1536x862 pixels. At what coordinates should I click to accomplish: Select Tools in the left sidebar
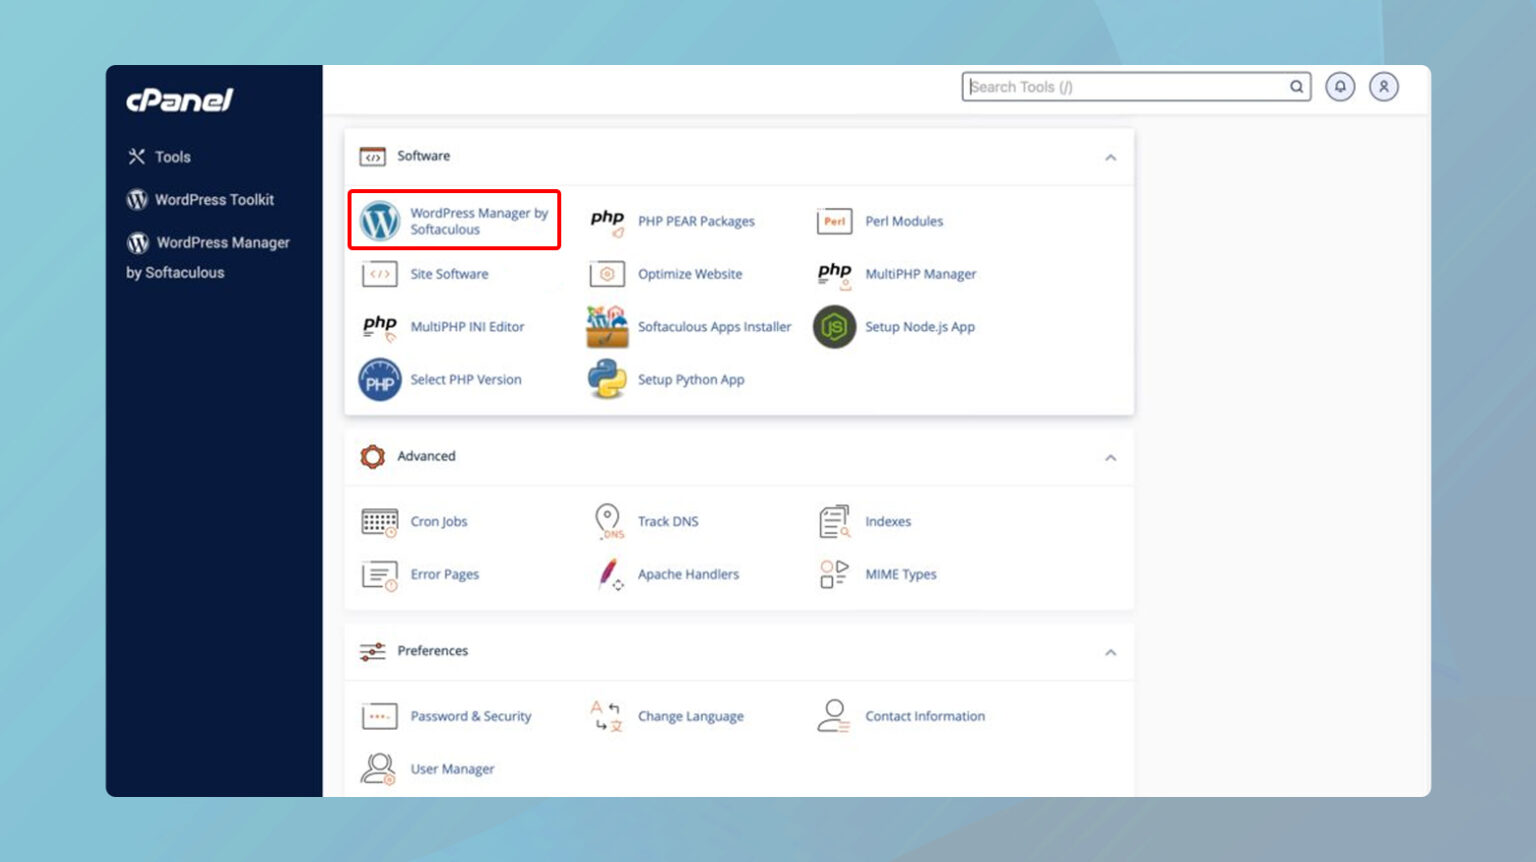click(171, 157)
